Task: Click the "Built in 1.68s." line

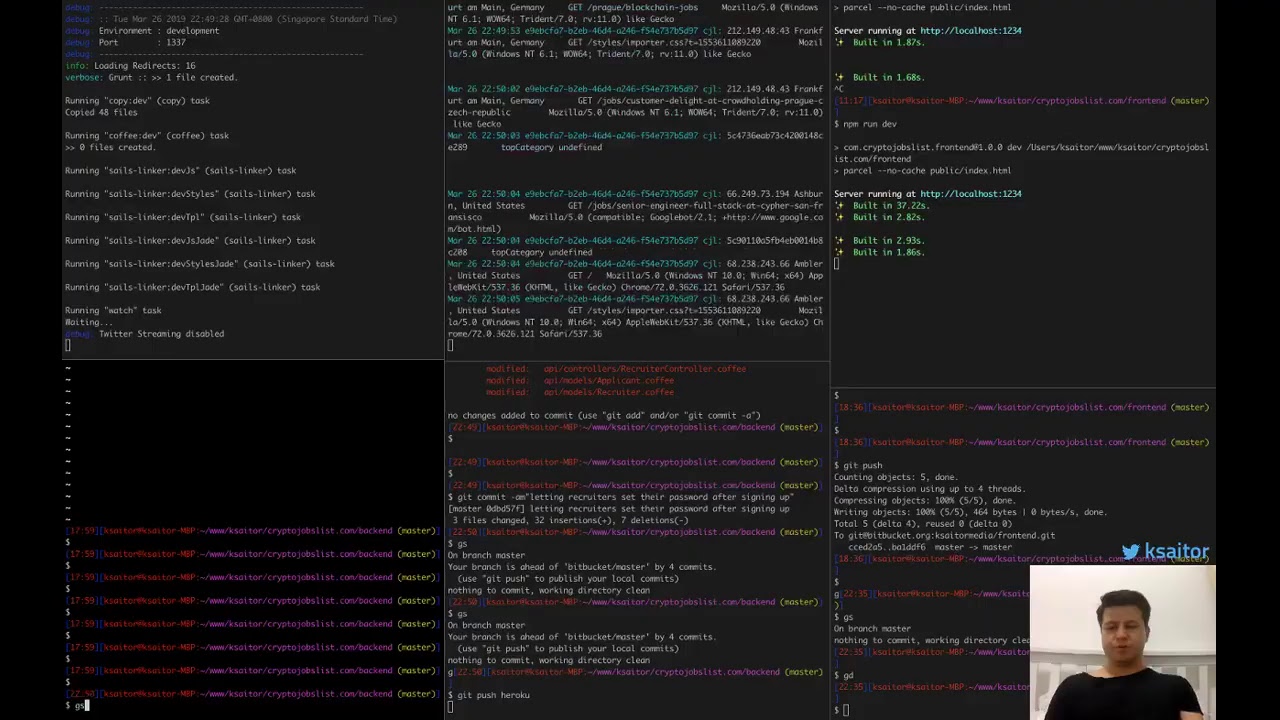Action: (x=879, y=78)
